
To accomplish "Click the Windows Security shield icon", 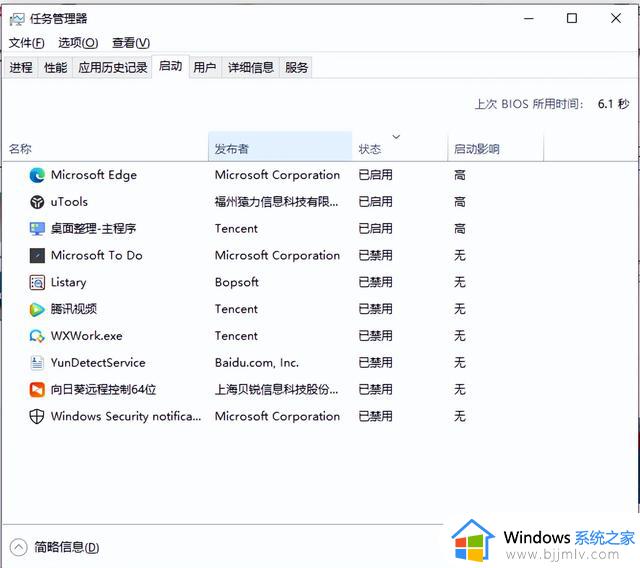I will point(37,417).
